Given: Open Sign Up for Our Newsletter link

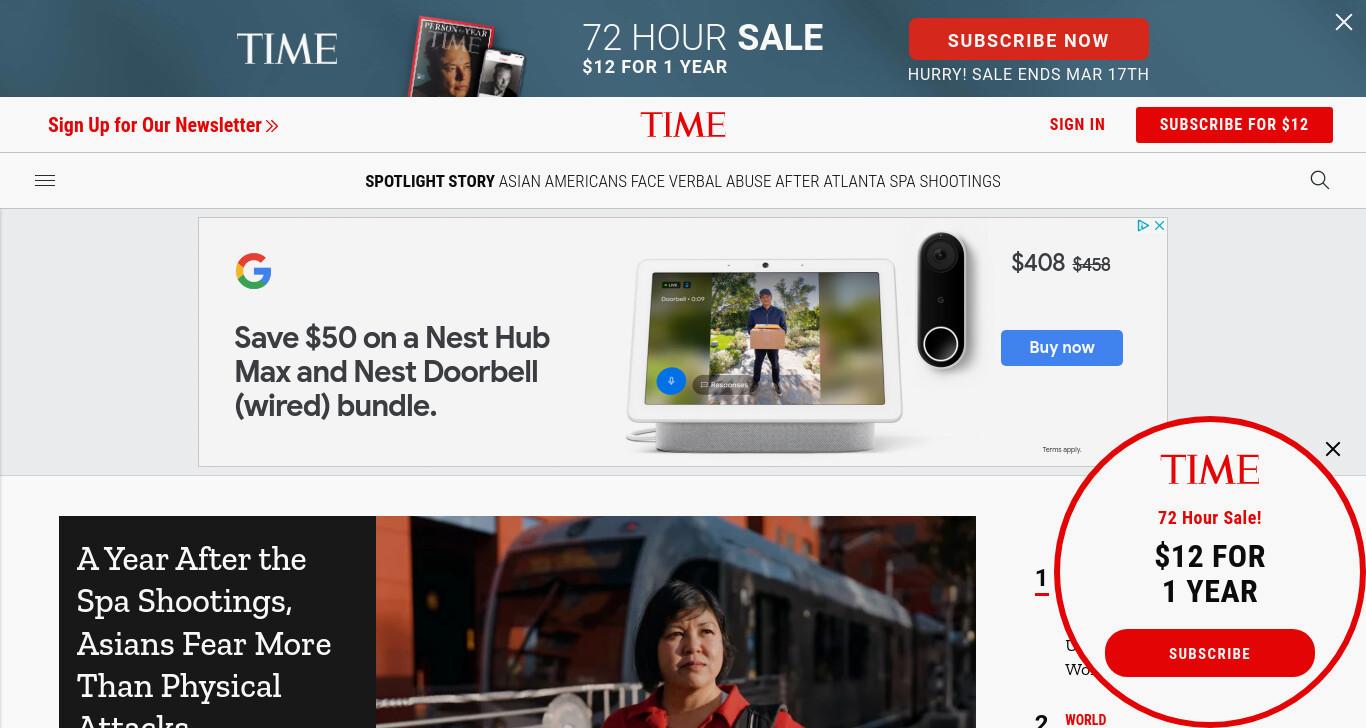Looking at the screenshot, I should (x=163, y=125).
